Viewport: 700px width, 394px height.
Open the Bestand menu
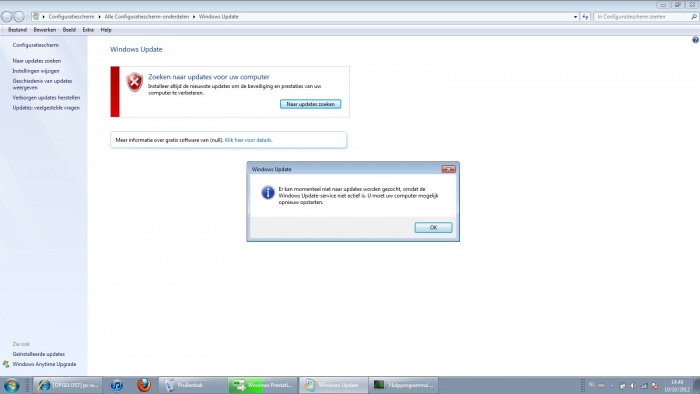pyautogui.click(x=17, y=30)
